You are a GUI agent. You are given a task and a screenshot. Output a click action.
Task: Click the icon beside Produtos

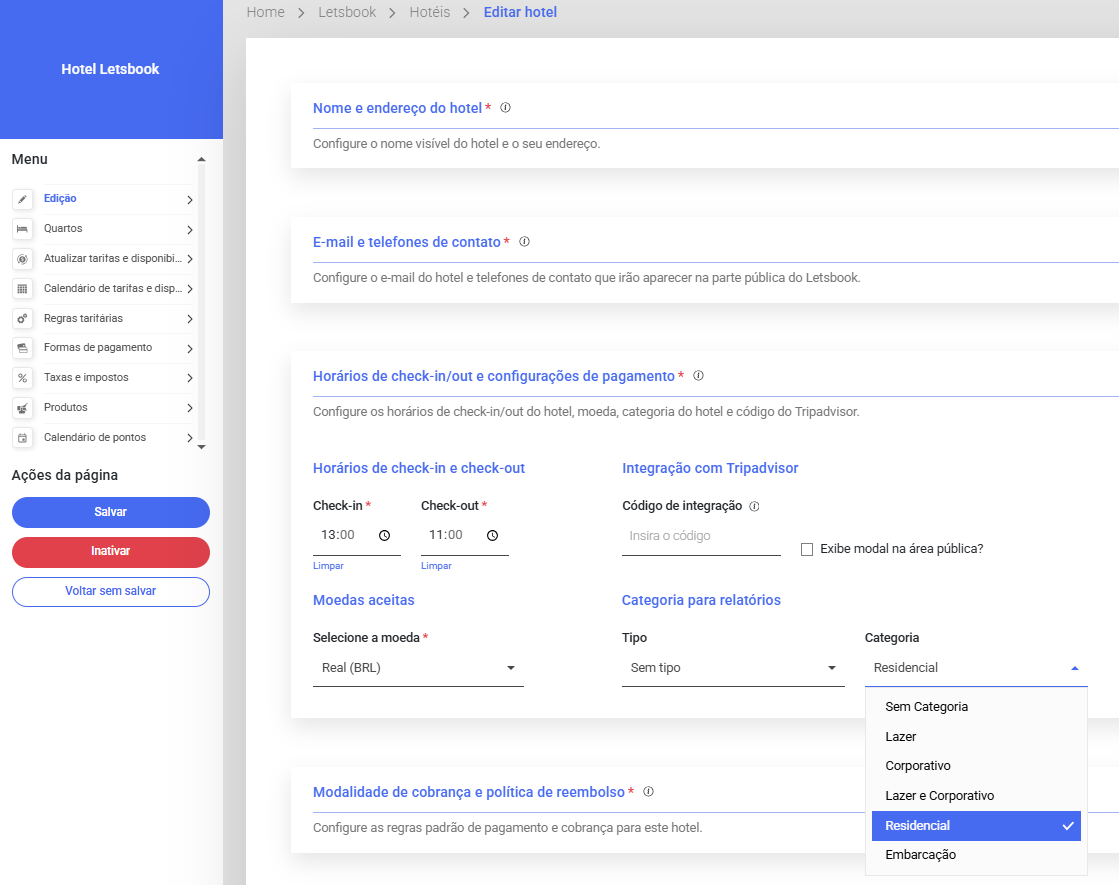point(22,408)
